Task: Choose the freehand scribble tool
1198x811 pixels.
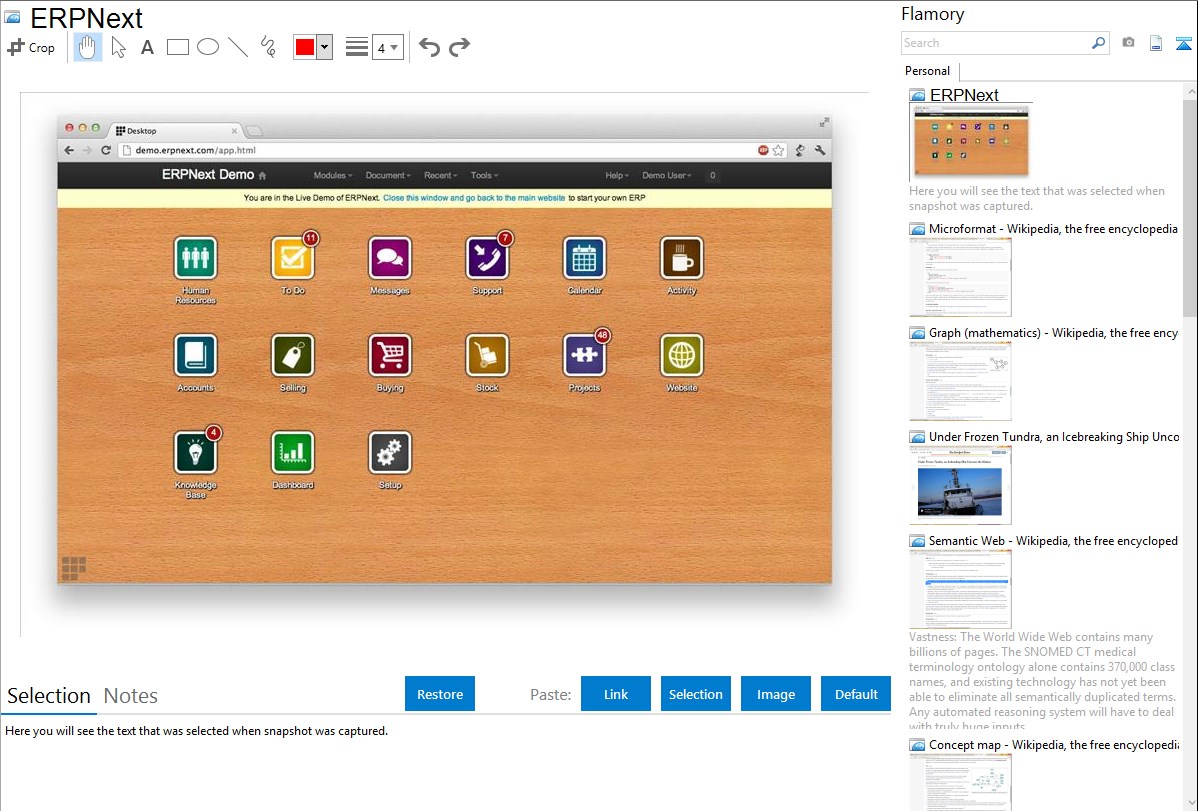Action: [268, 47]
